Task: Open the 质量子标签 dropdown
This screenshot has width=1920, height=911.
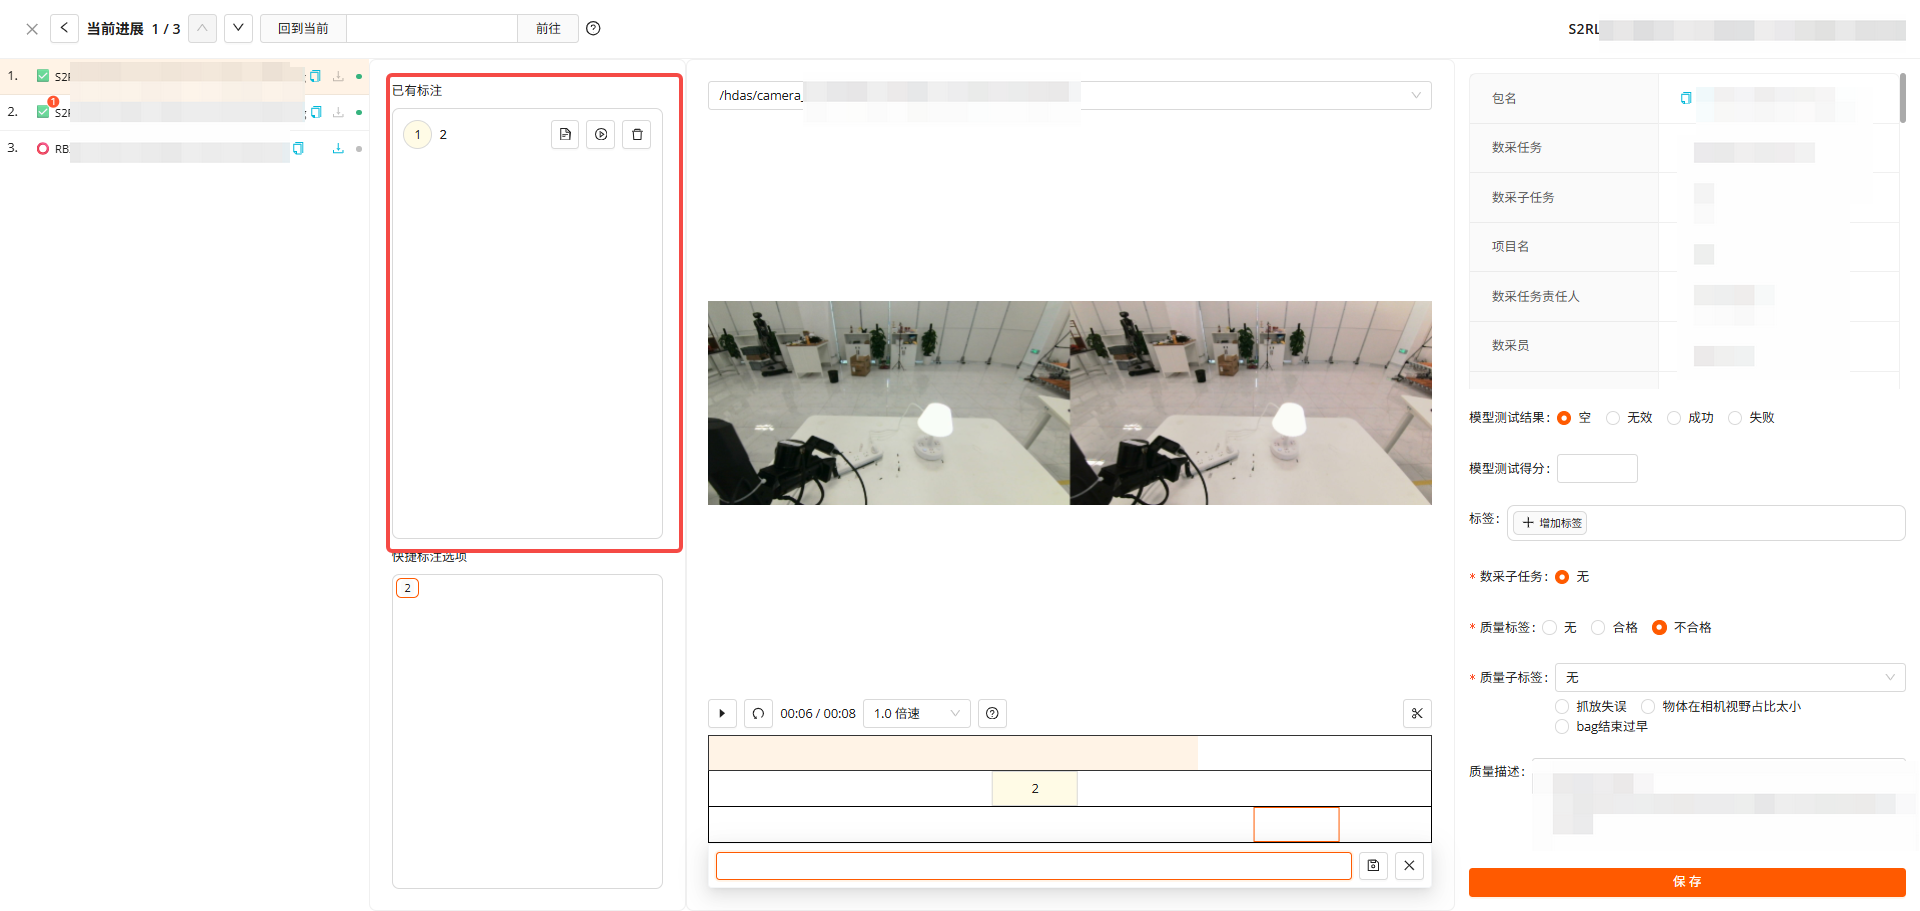Action: coord(1729,677)
